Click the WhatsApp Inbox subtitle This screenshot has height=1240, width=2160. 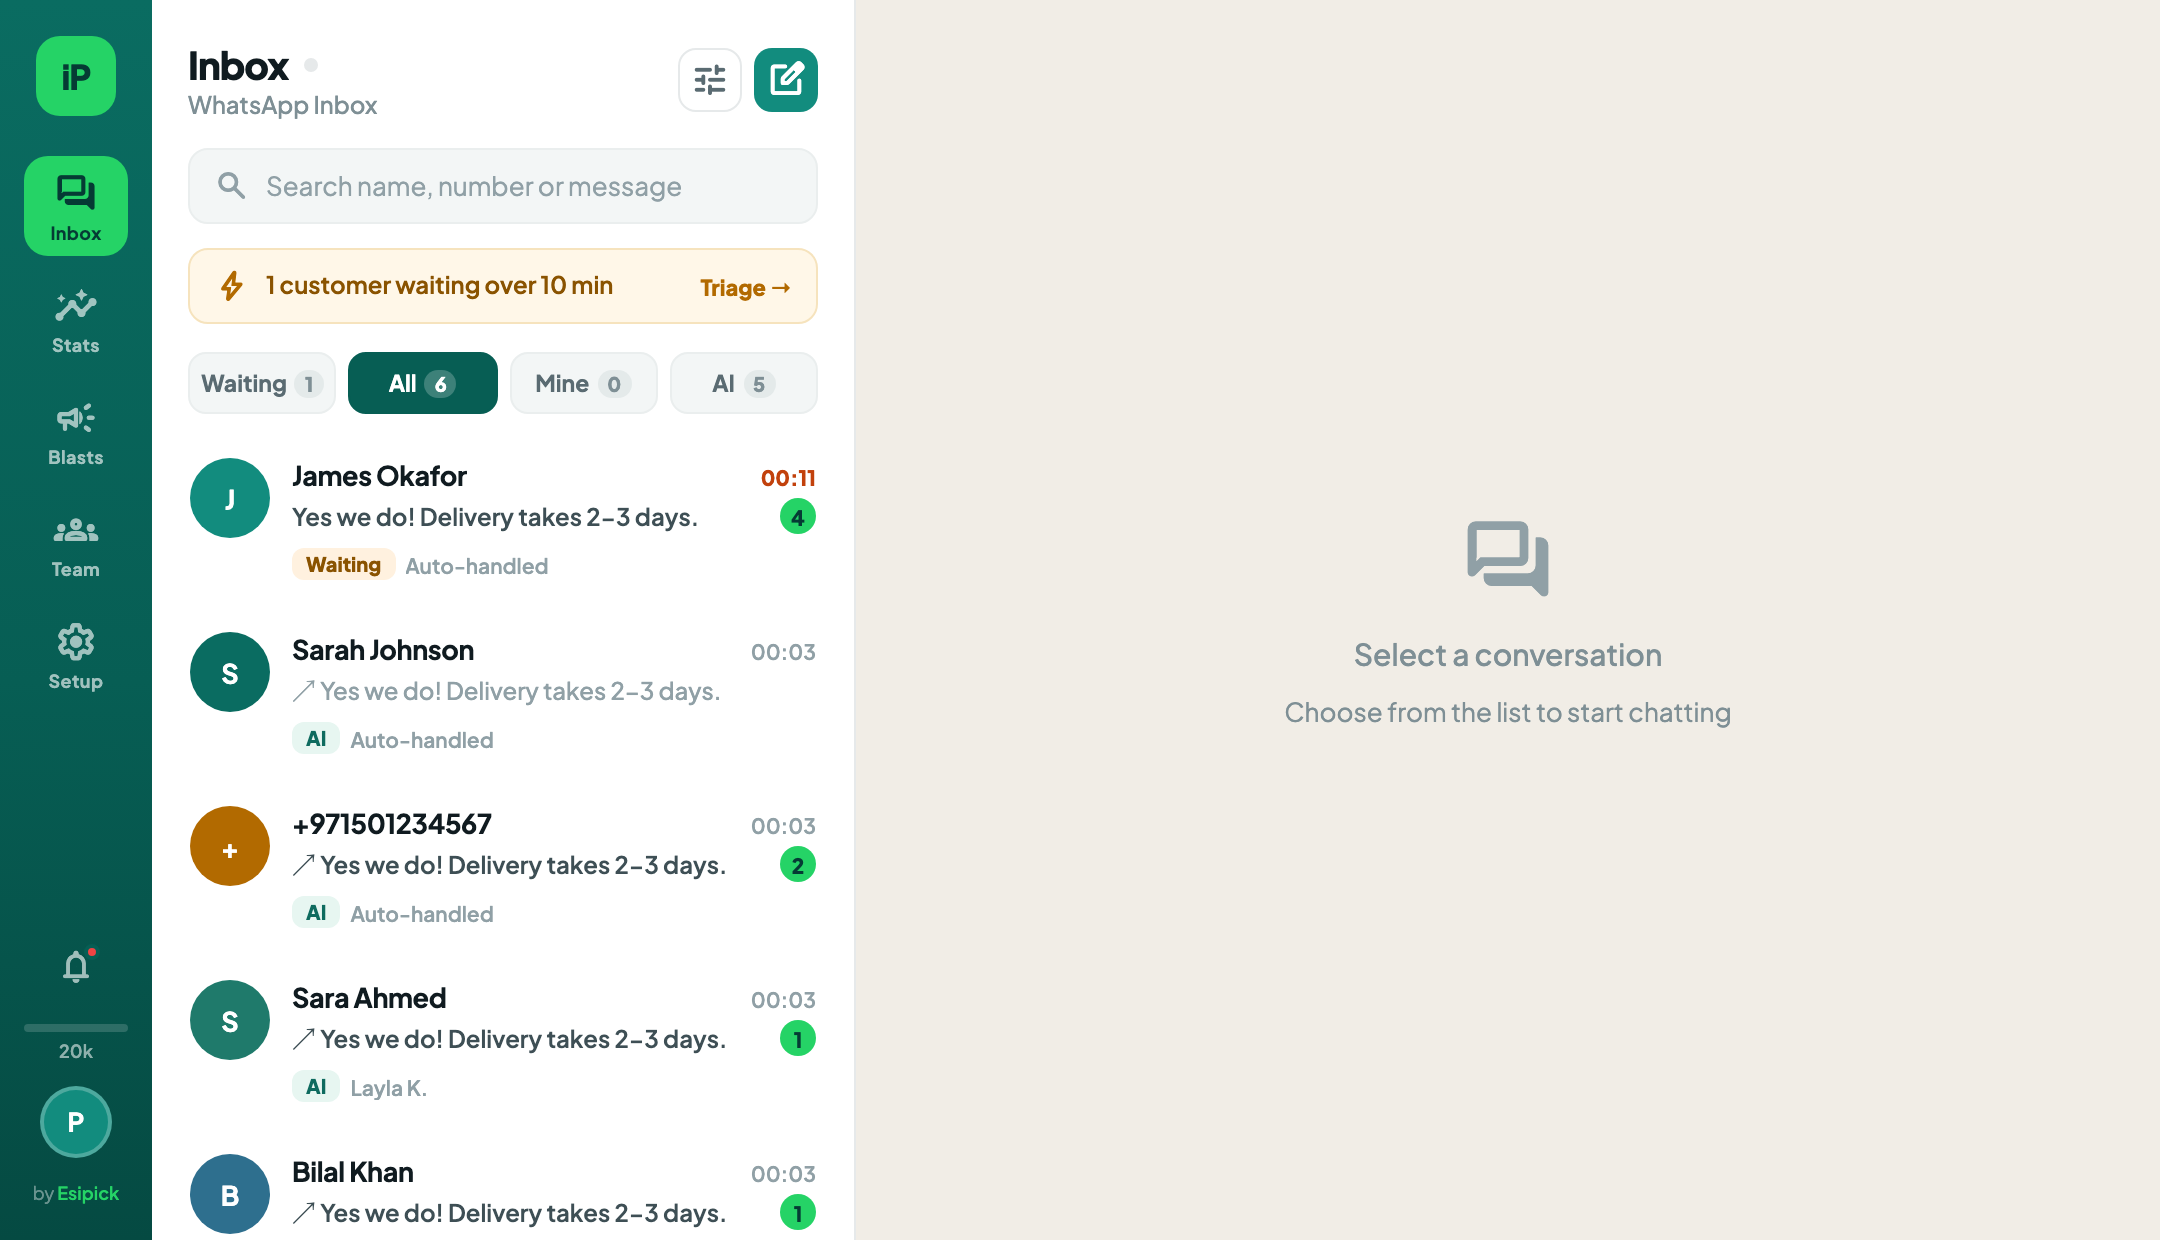[x=282, y=105]
